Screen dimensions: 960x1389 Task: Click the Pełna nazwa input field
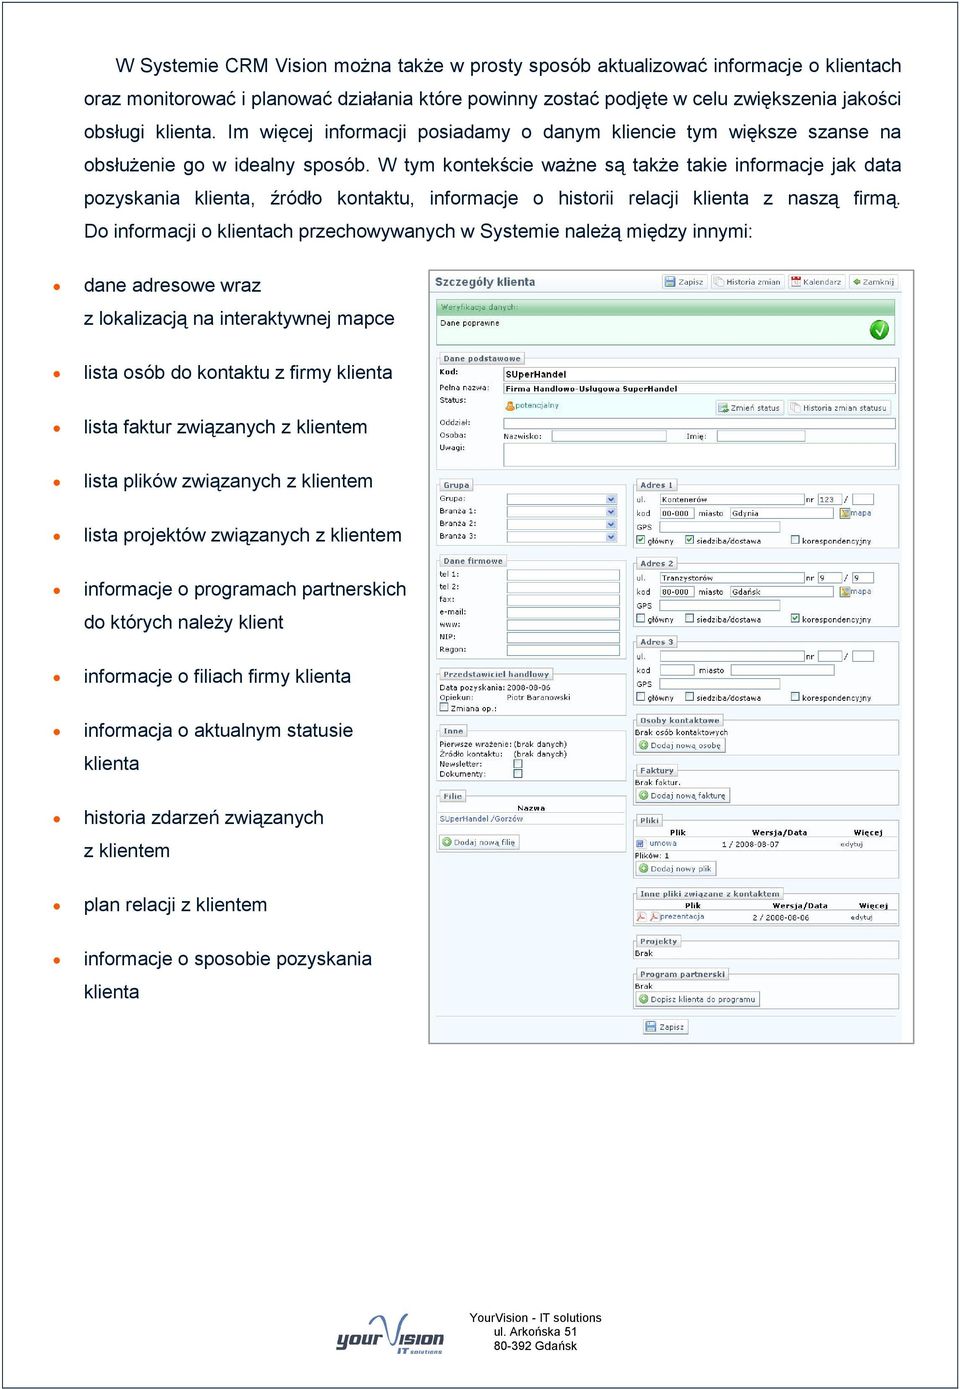(x=699, y=388)
